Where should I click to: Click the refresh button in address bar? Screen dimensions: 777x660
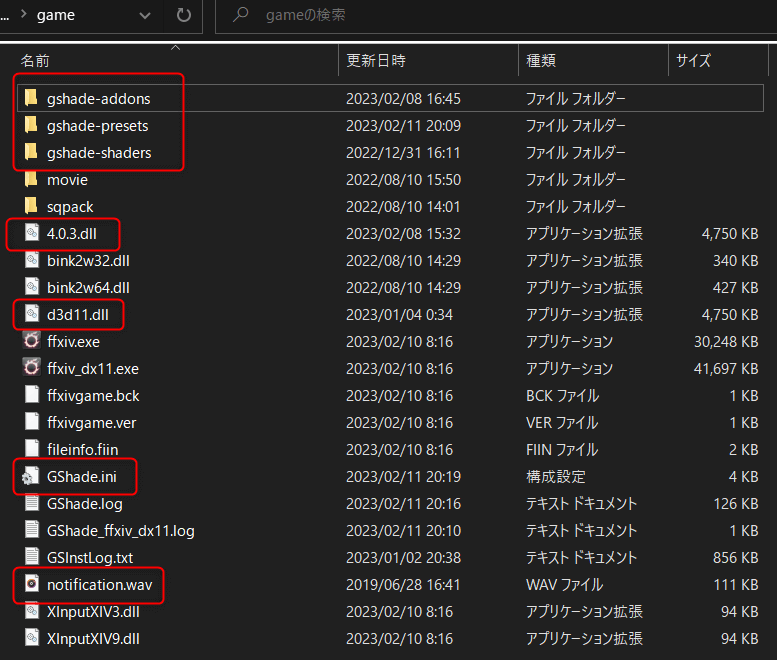pos(184,15)
